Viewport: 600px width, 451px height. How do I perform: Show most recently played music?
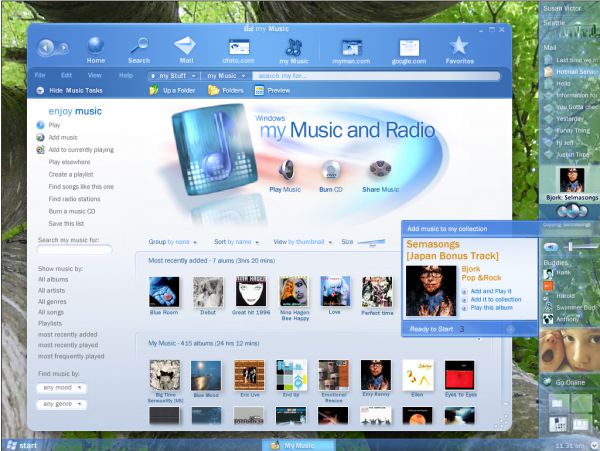click(68, 345)
